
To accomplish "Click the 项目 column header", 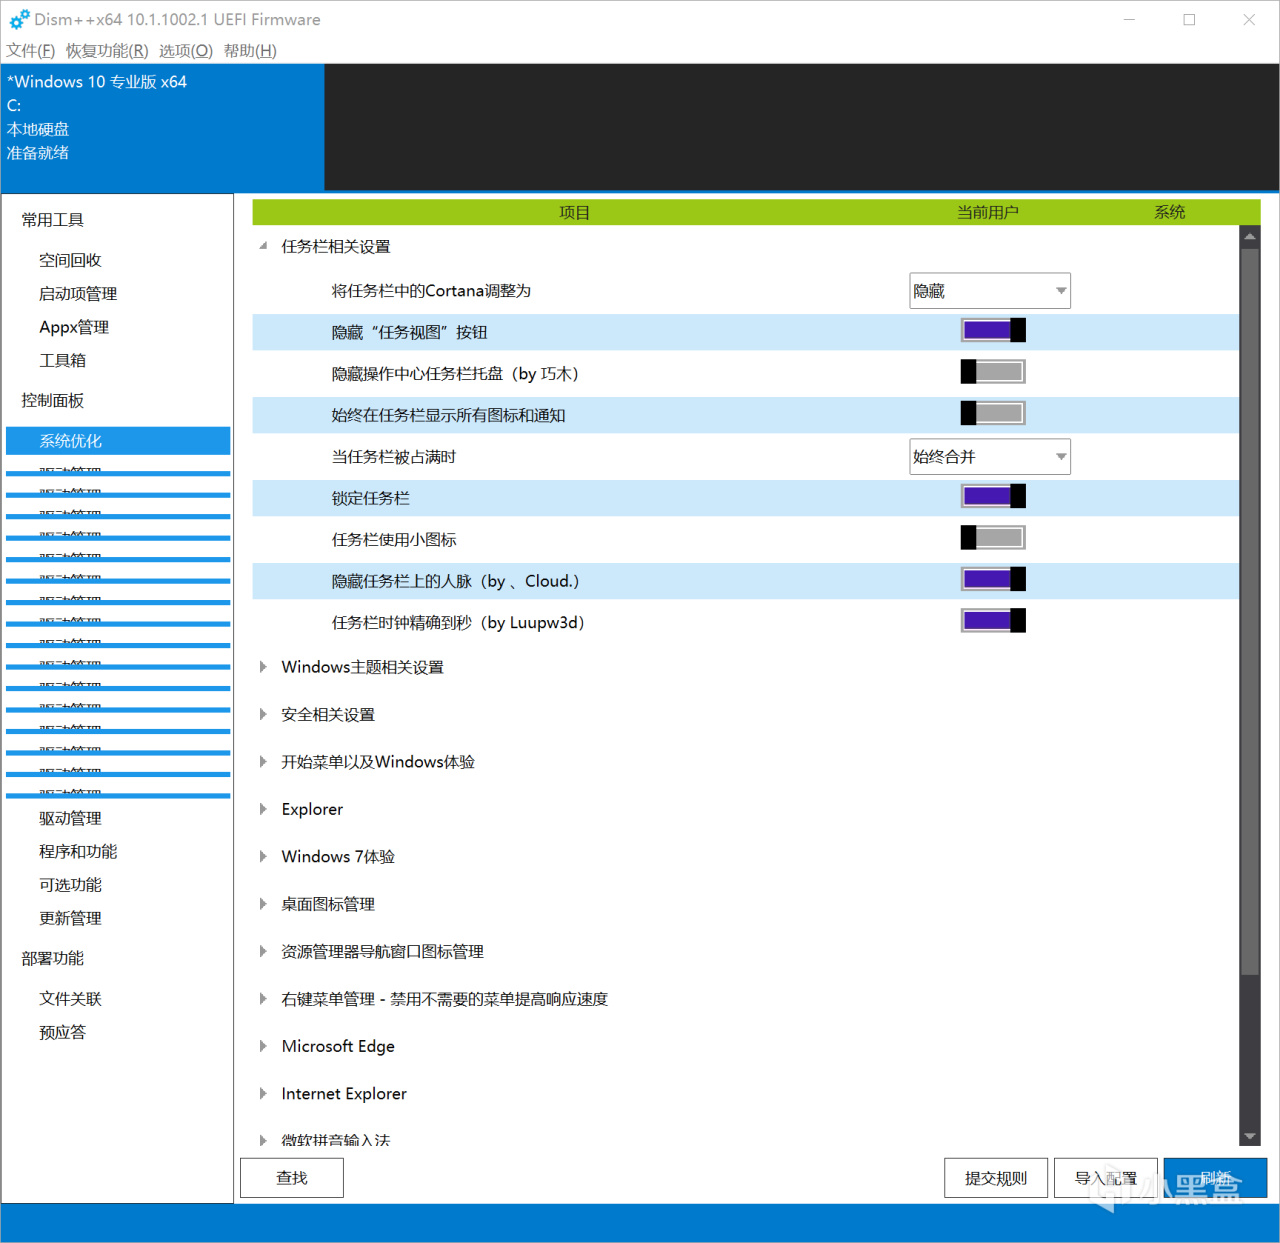I will pyautogui.click(x=574, y=212).
